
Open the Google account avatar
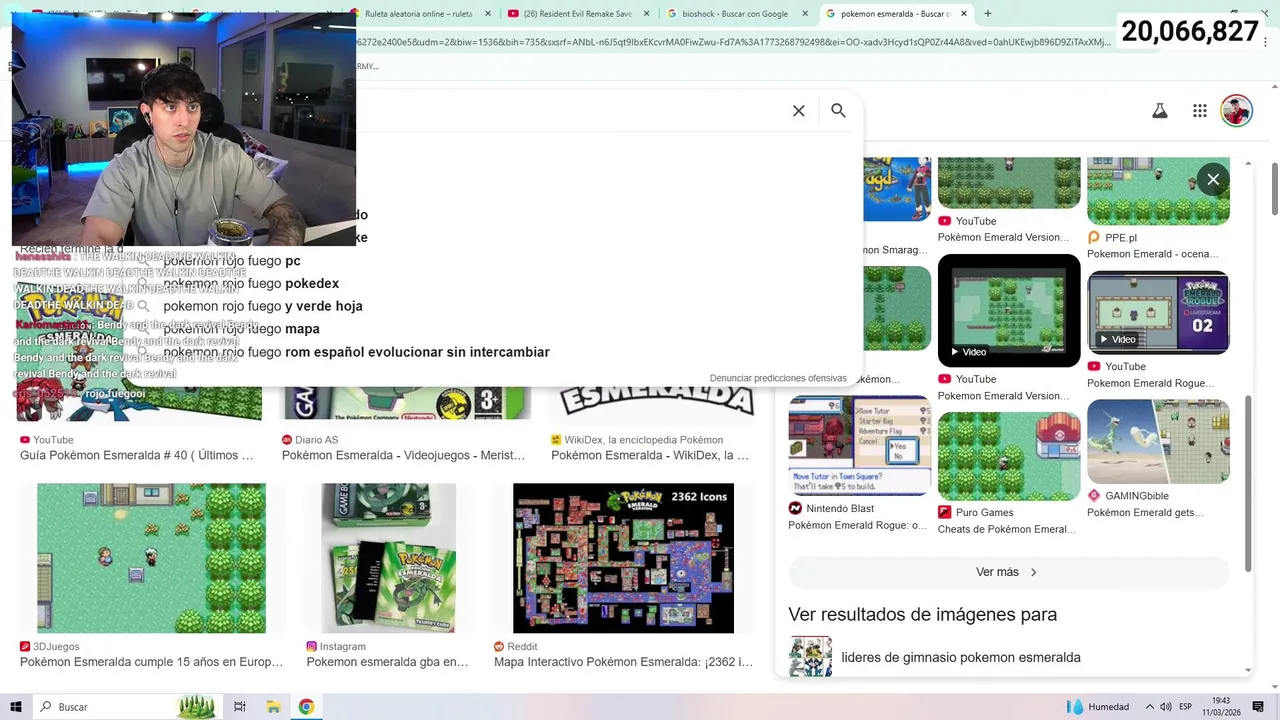tap(1237, 111)
